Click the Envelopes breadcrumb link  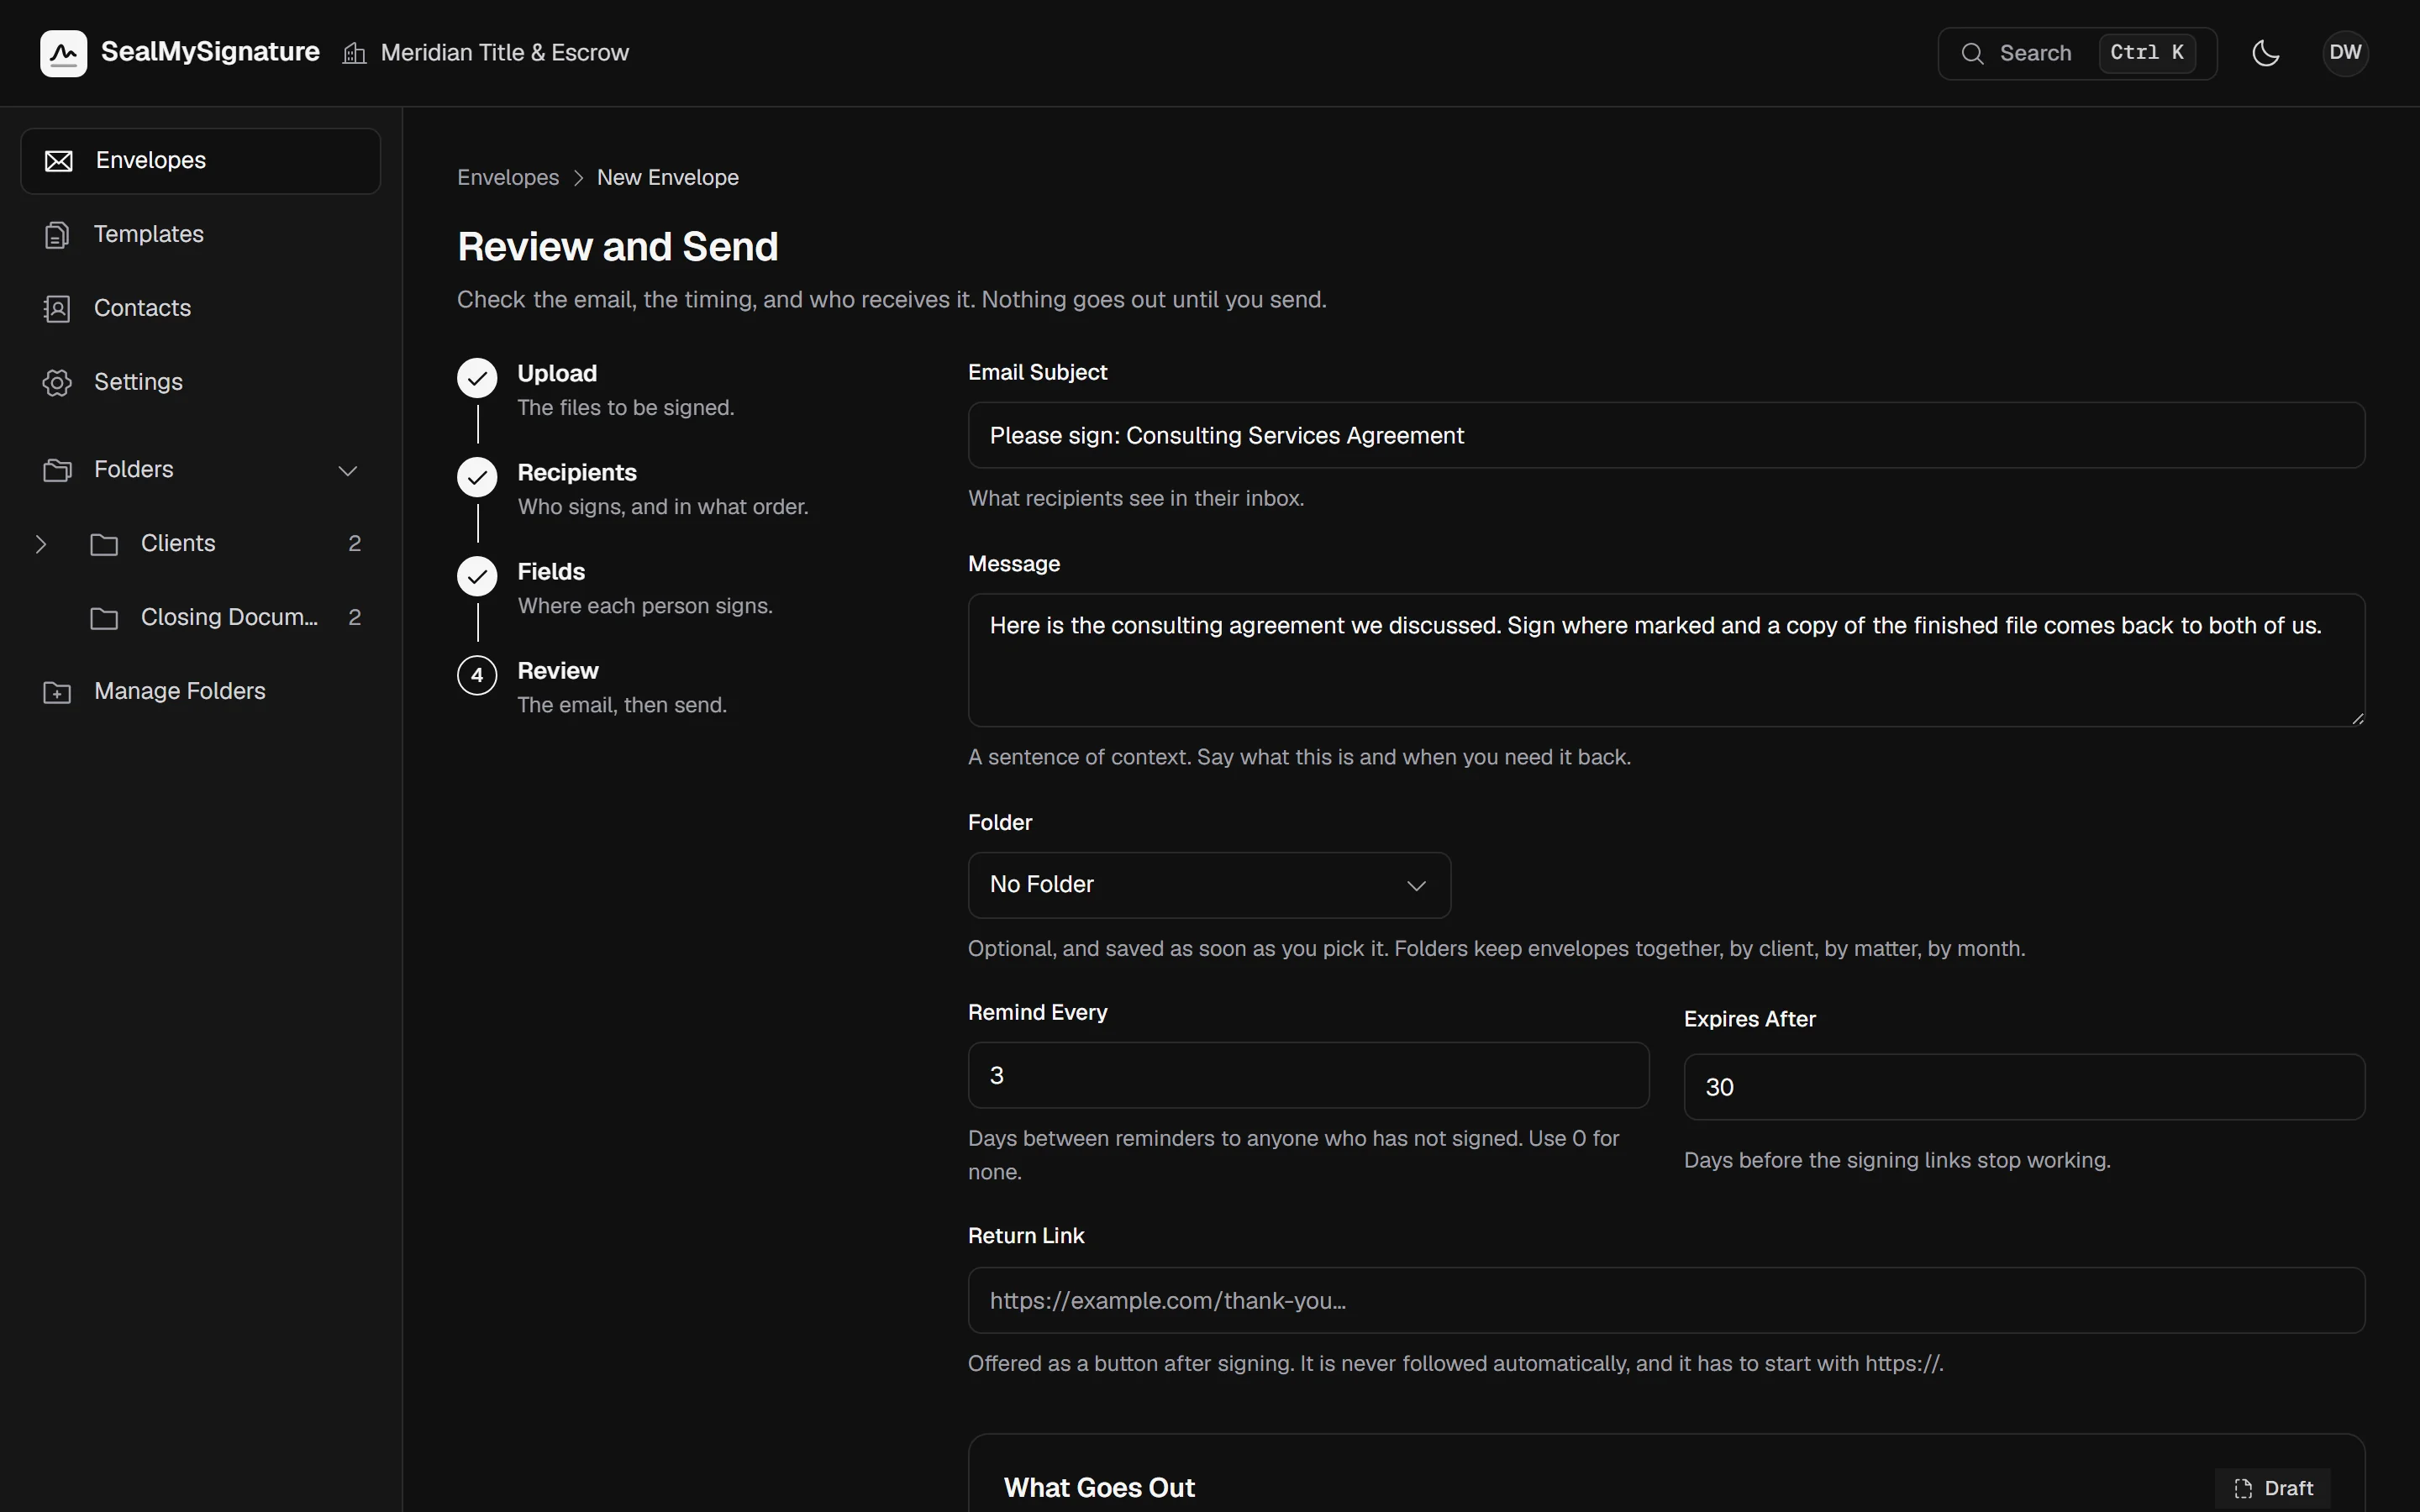coord(508,178)
